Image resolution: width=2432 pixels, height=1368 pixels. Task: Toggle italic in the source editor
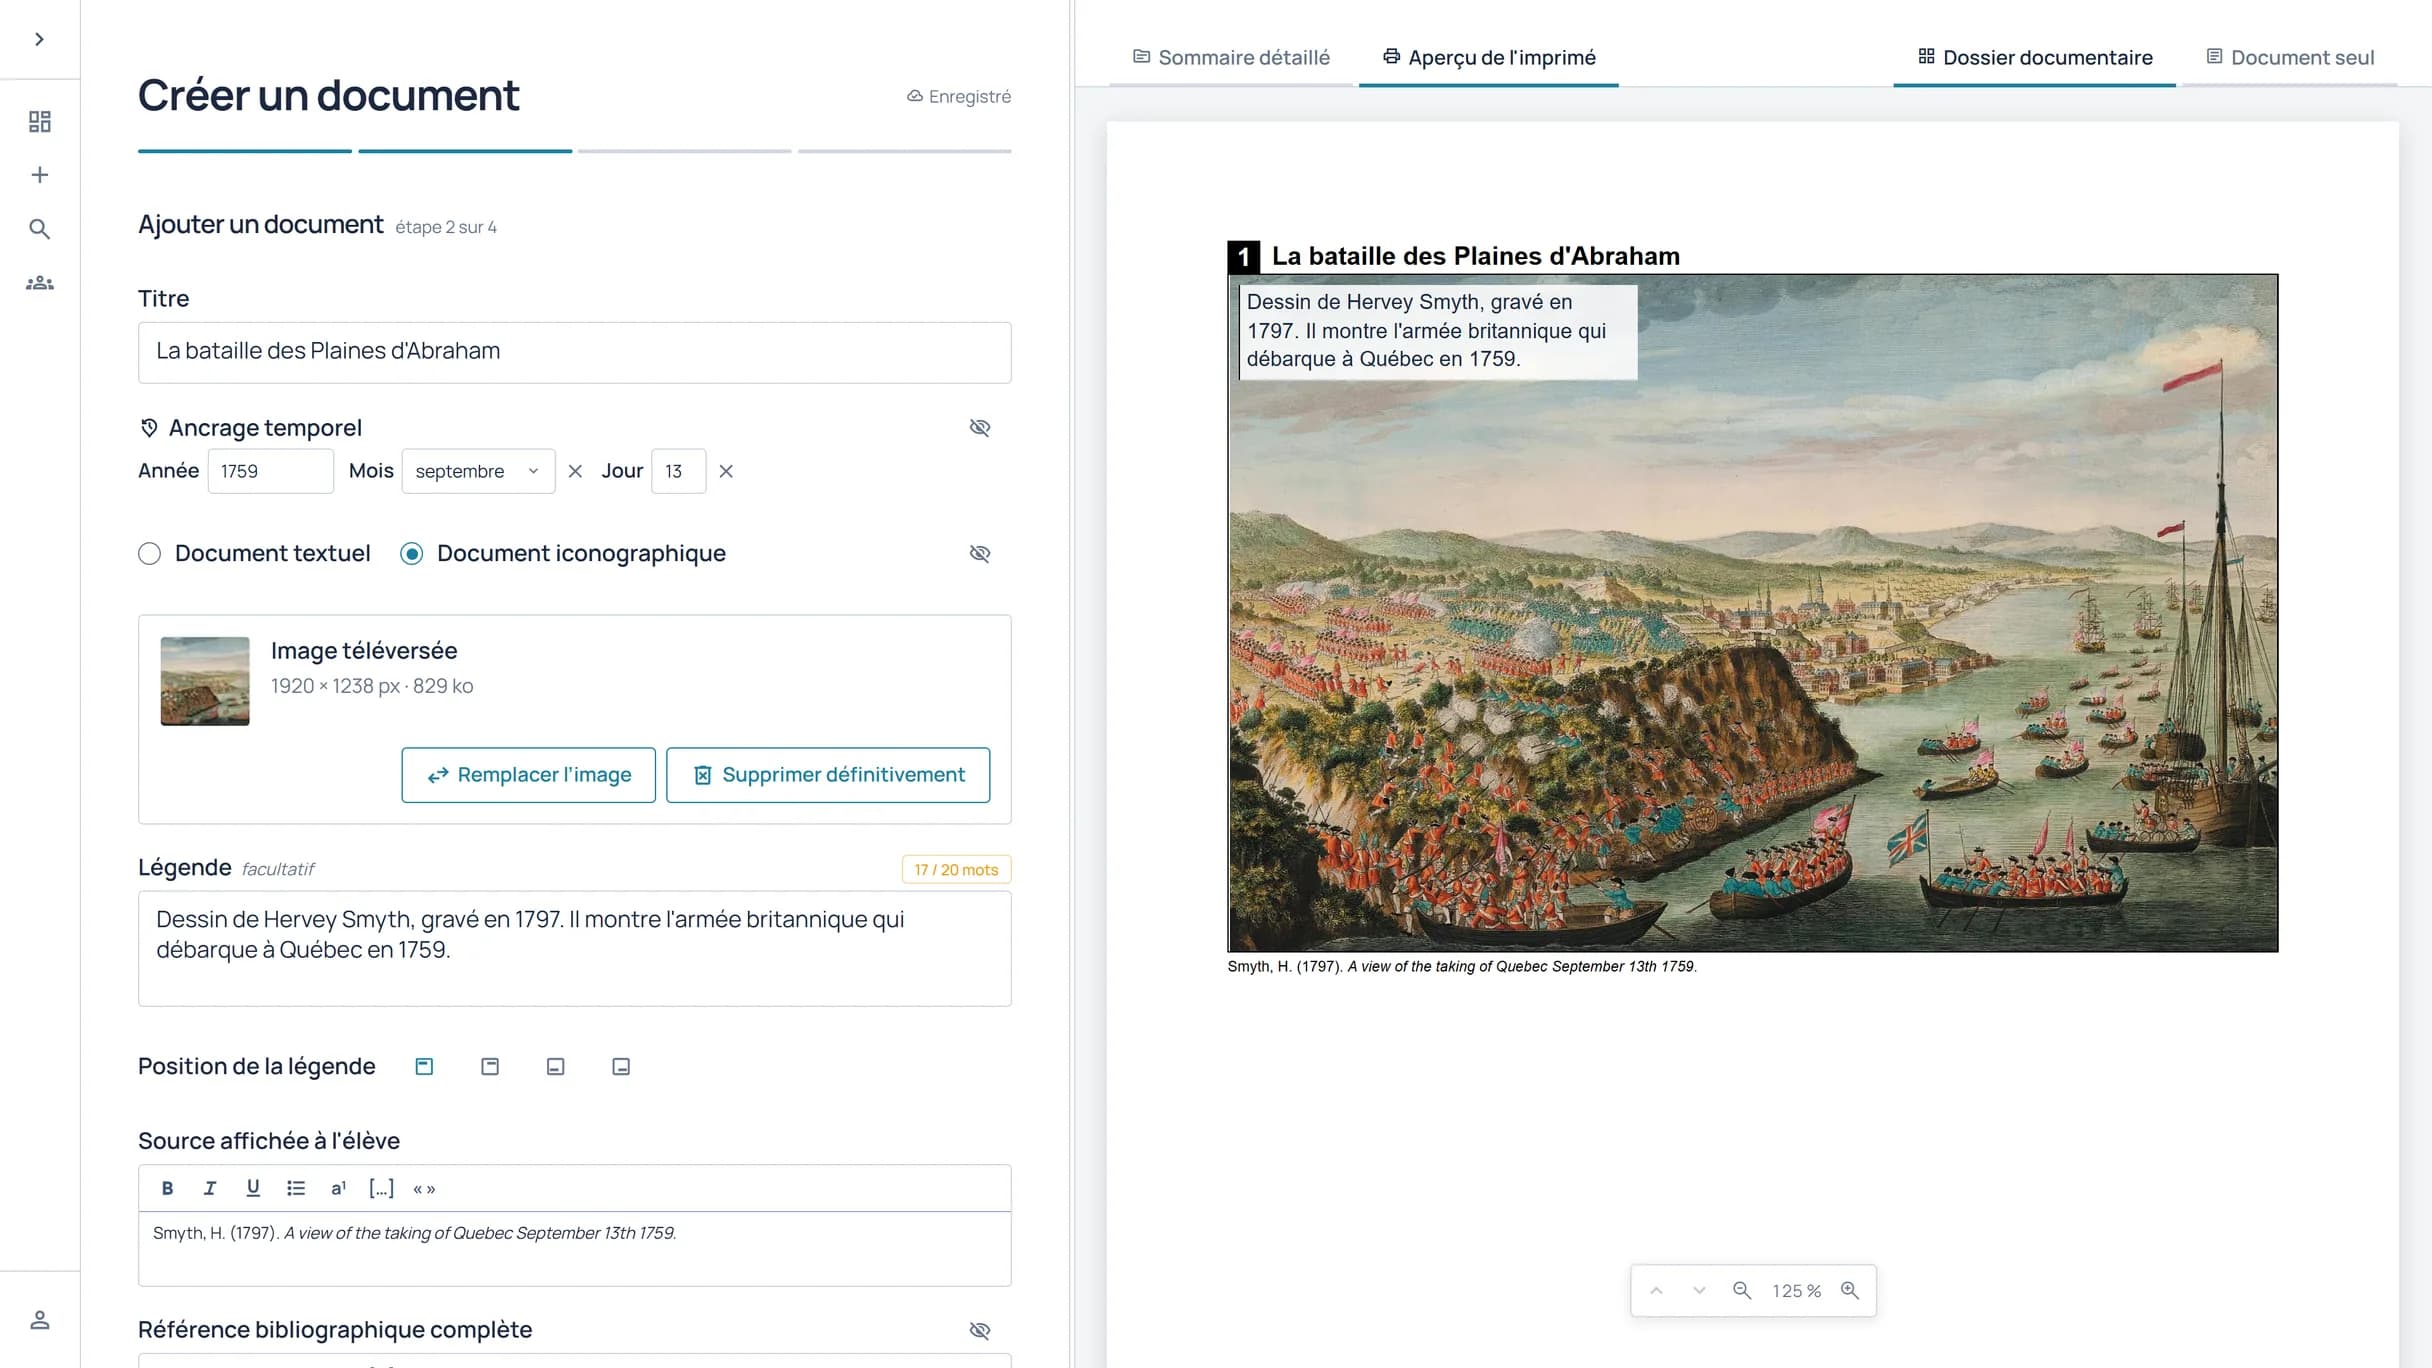pyautogui.click(x=210, y=1188)
